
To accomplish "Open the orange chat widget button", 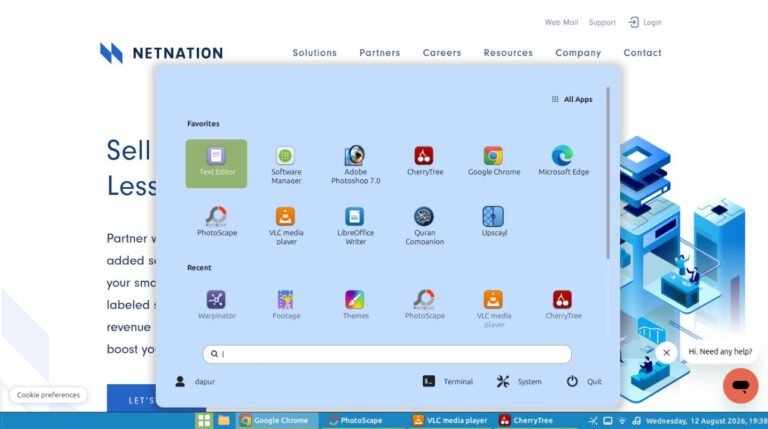I will 741,386.
